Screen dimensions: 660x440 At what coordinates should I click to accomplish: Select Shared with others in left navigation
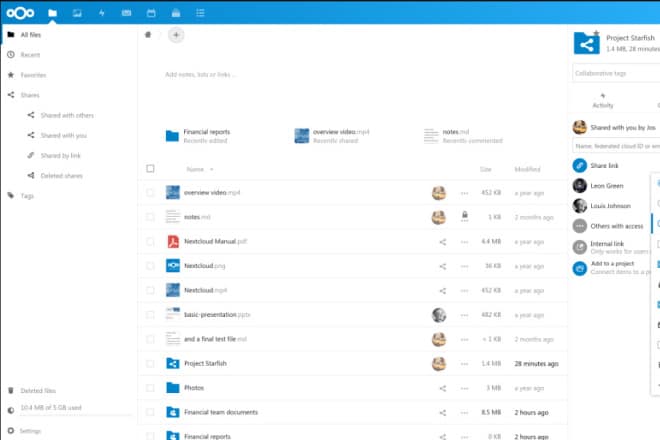[66, 115]
